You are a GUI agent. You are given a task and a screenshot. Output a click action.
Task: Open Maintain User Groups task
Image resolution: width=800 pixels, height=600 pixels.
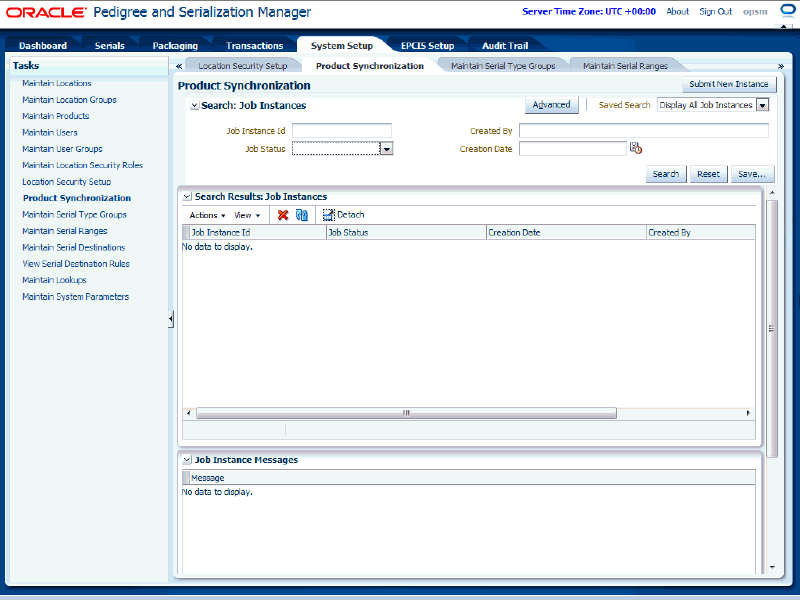click(x=62, y=148)
